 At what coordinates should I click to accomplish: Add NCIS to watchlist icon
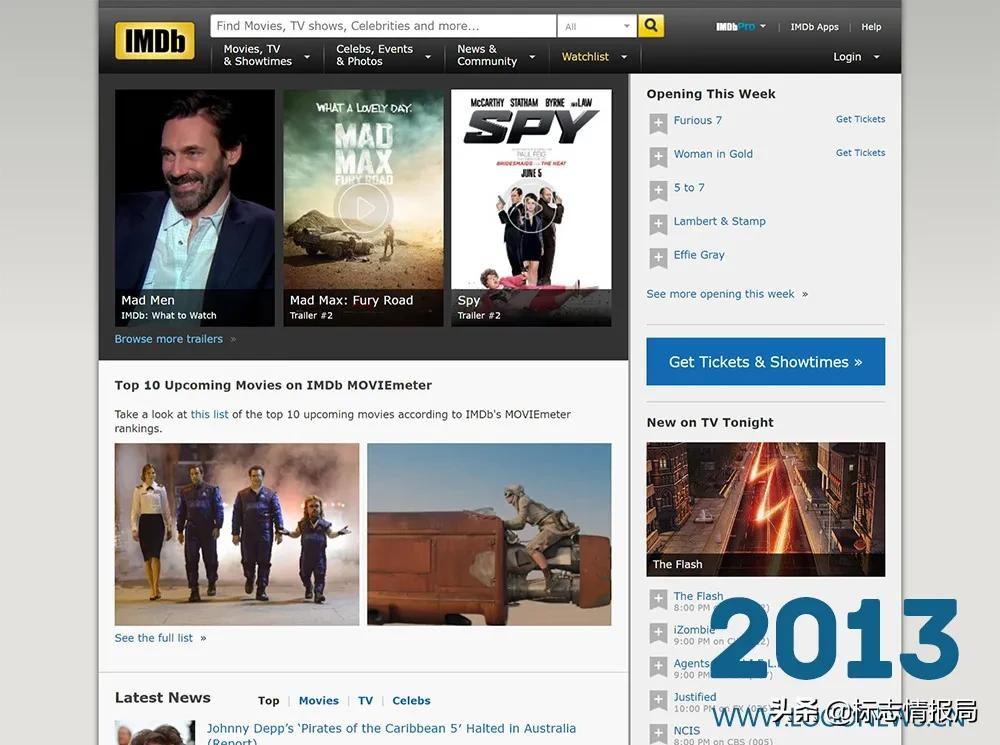658,733
